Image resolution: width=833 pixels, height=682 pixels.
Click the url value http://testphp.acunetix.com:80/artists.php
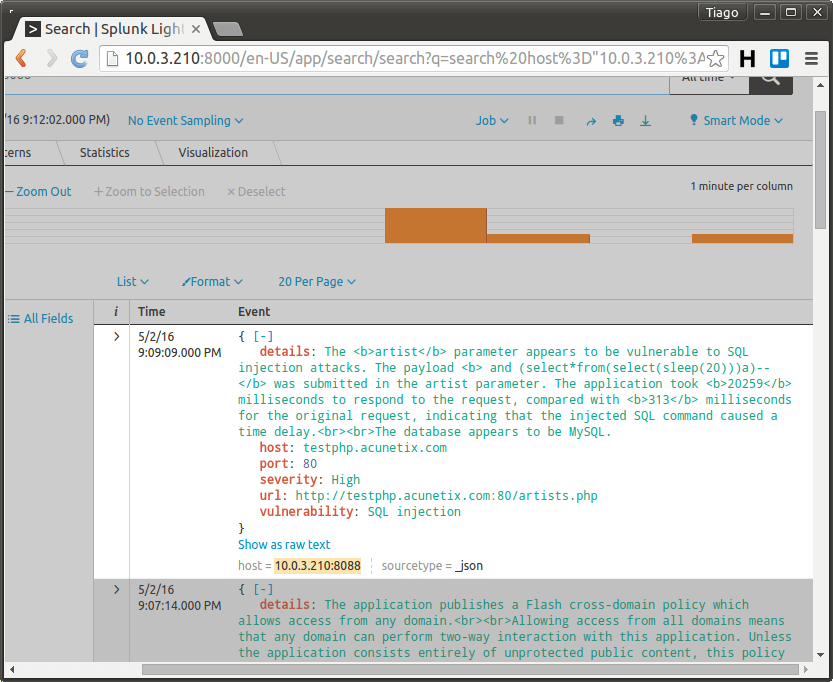click(x=446, y=496)
